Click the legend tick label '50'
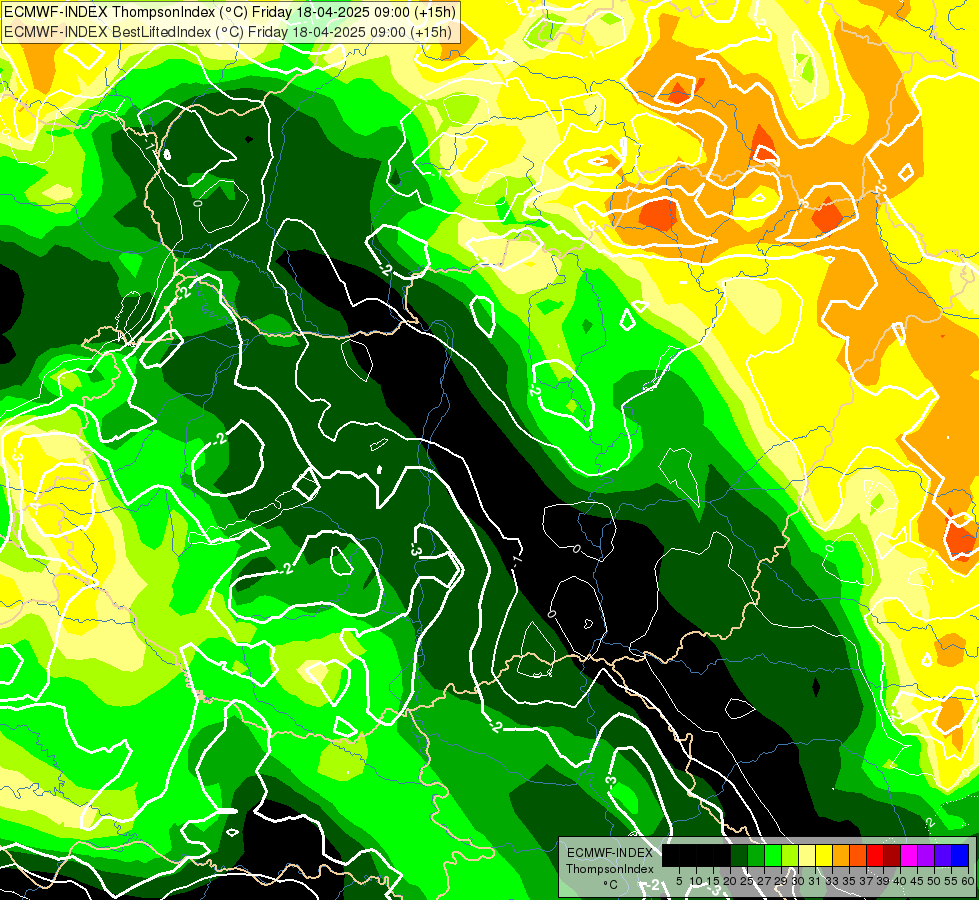Screen dimensions: 979x900 [x=934, y=881]
